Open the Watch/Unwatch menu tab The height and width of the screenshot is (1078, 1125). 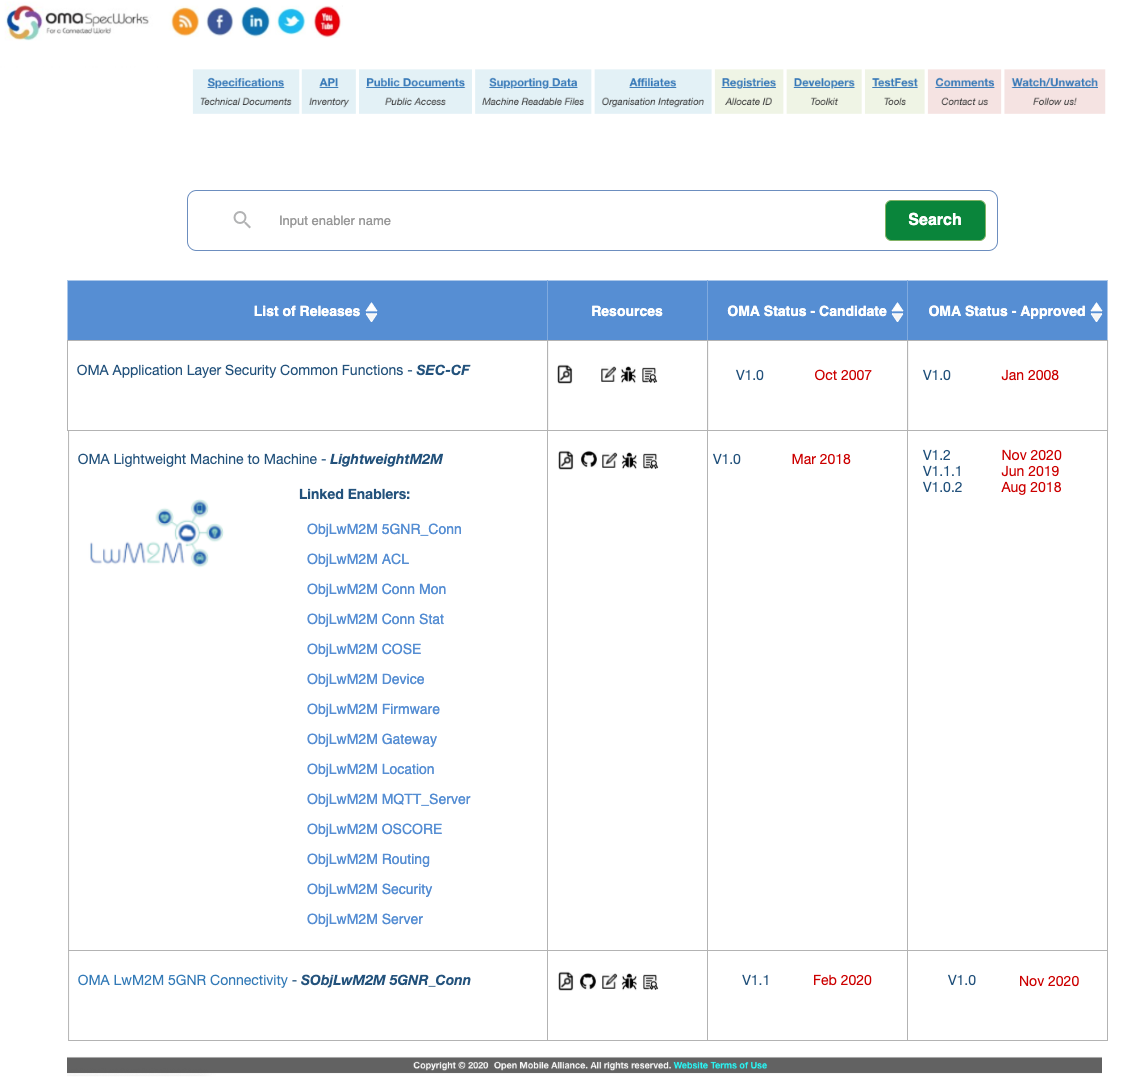(x=1055, y=91)
